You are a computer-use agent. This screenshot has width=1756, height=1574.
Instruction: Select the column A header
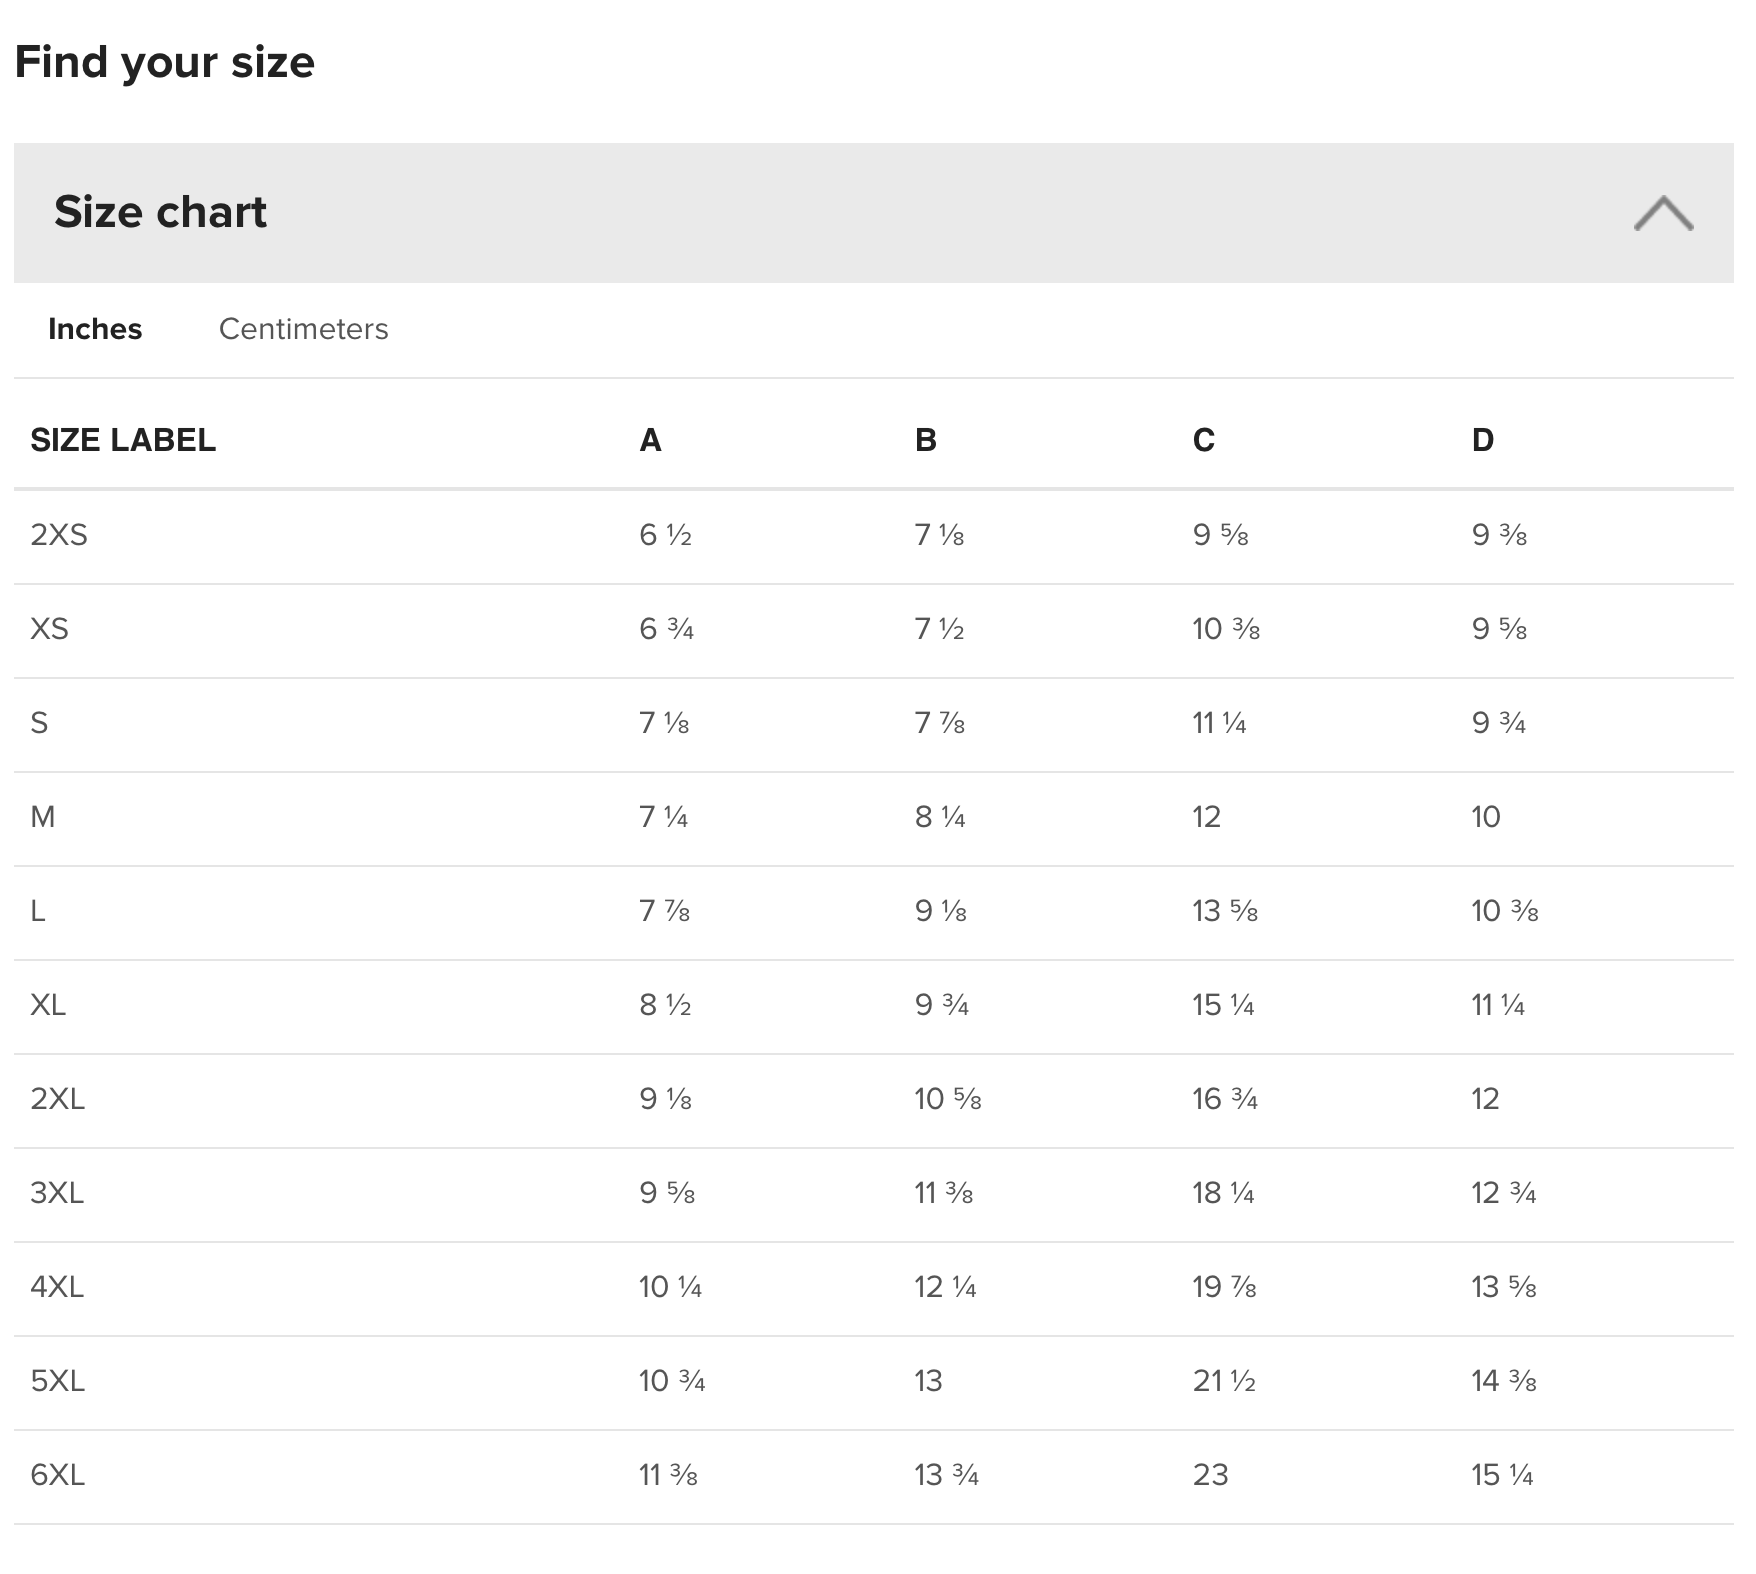coord(650,440)
